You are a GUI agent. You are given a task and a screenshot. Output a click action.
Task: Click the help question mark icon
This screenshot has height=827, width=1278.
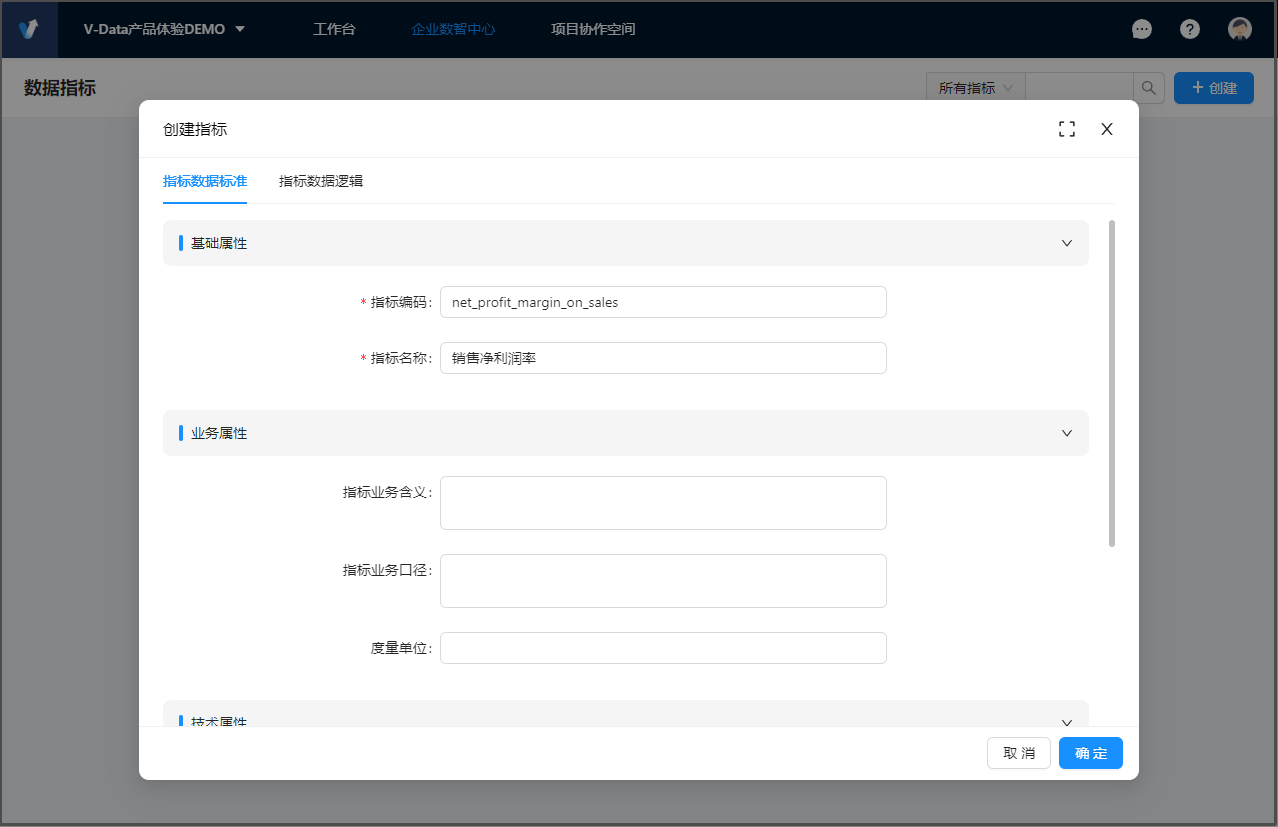point(1189,29)
